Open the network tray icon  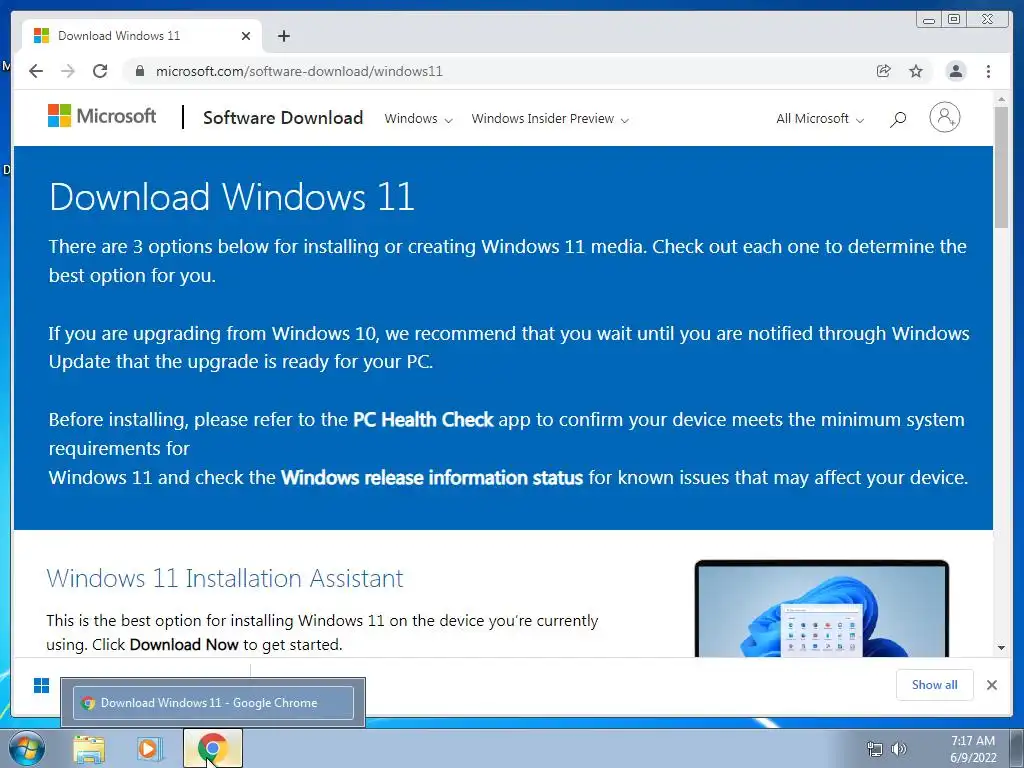point(874,749)
